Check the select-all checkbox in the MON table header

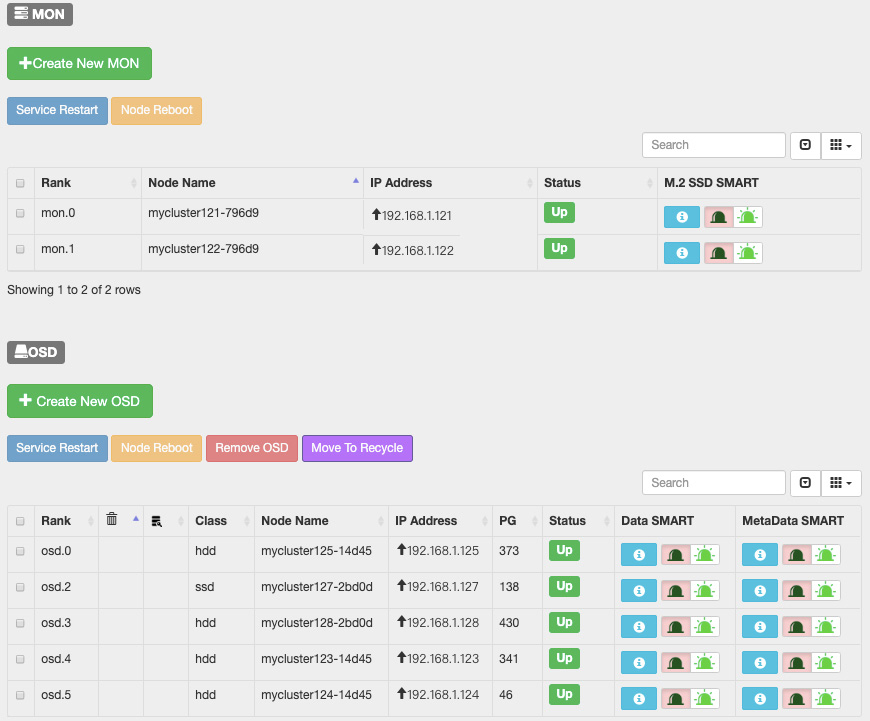(20, 183)
